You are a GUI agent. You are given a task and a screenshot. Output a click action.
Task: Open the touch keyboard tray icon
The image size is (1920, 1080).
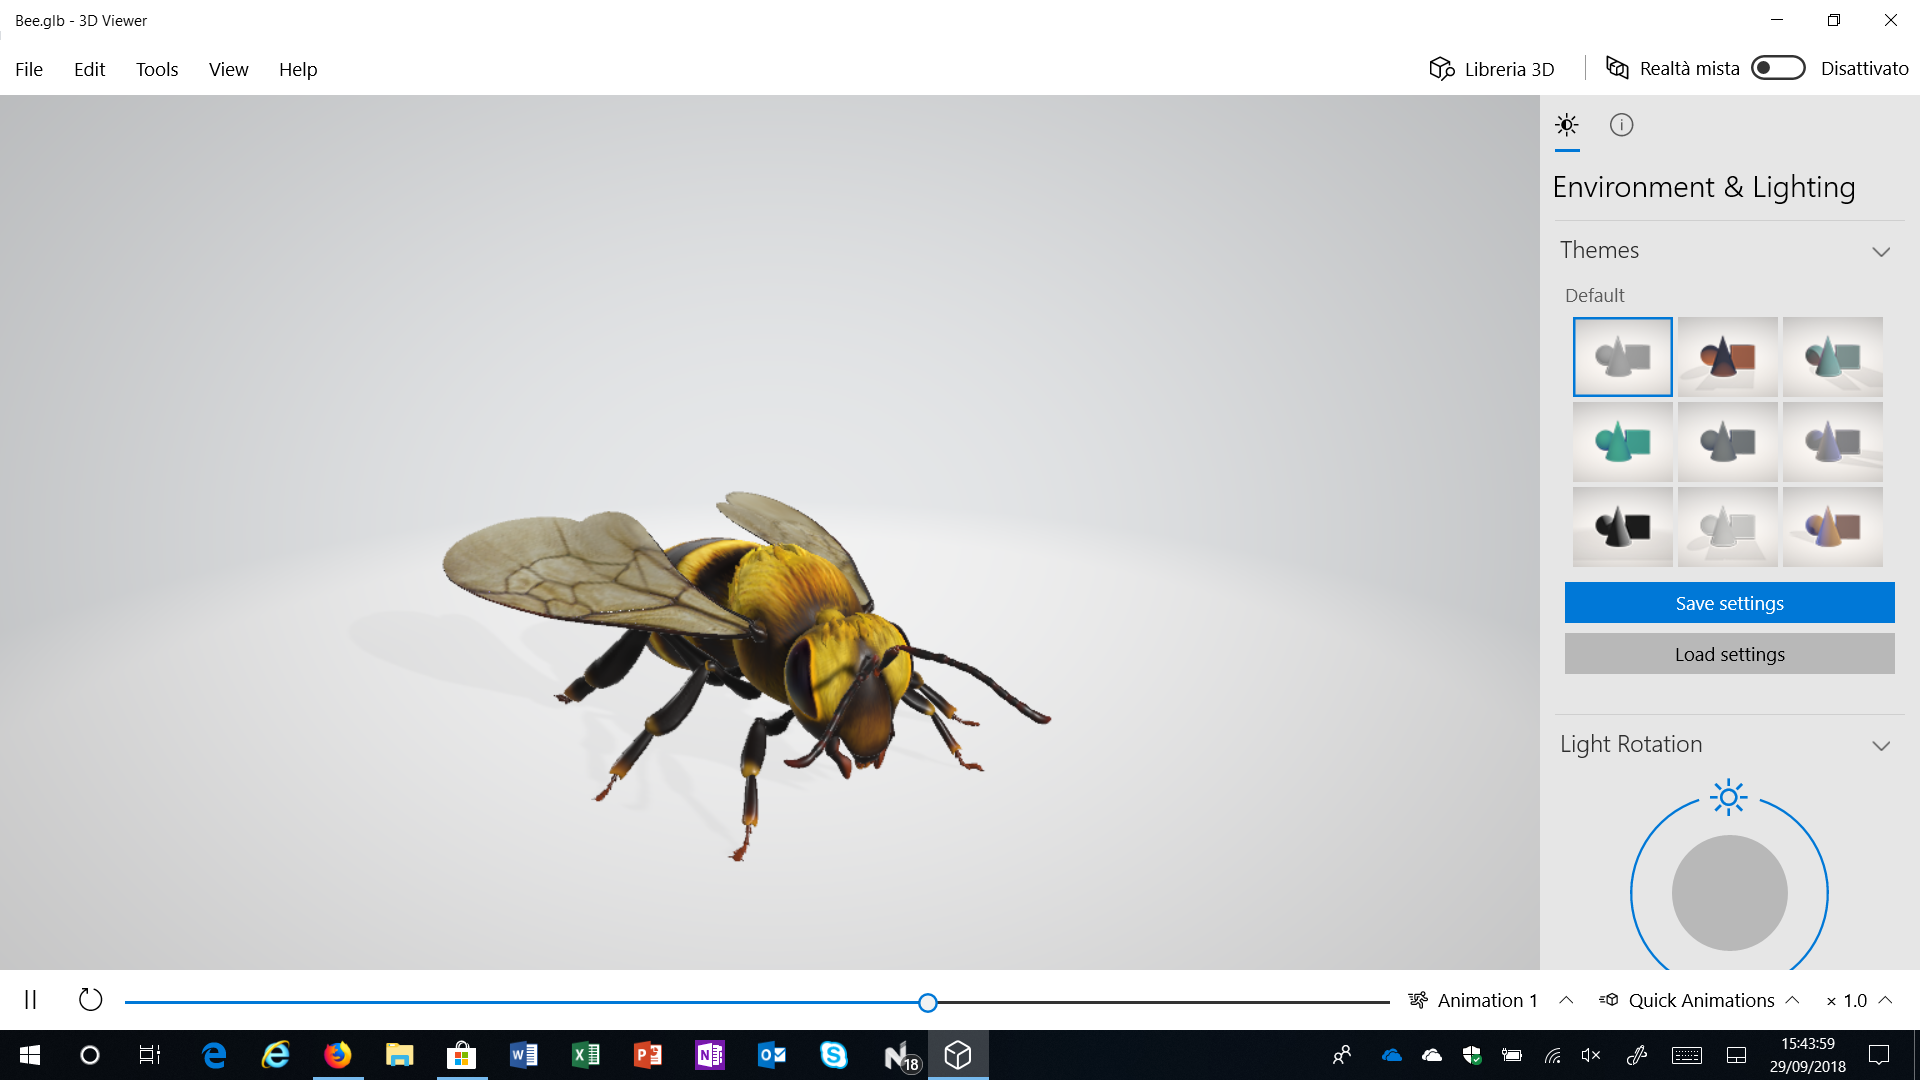pyautogui.click(x=1687, y=1055)
